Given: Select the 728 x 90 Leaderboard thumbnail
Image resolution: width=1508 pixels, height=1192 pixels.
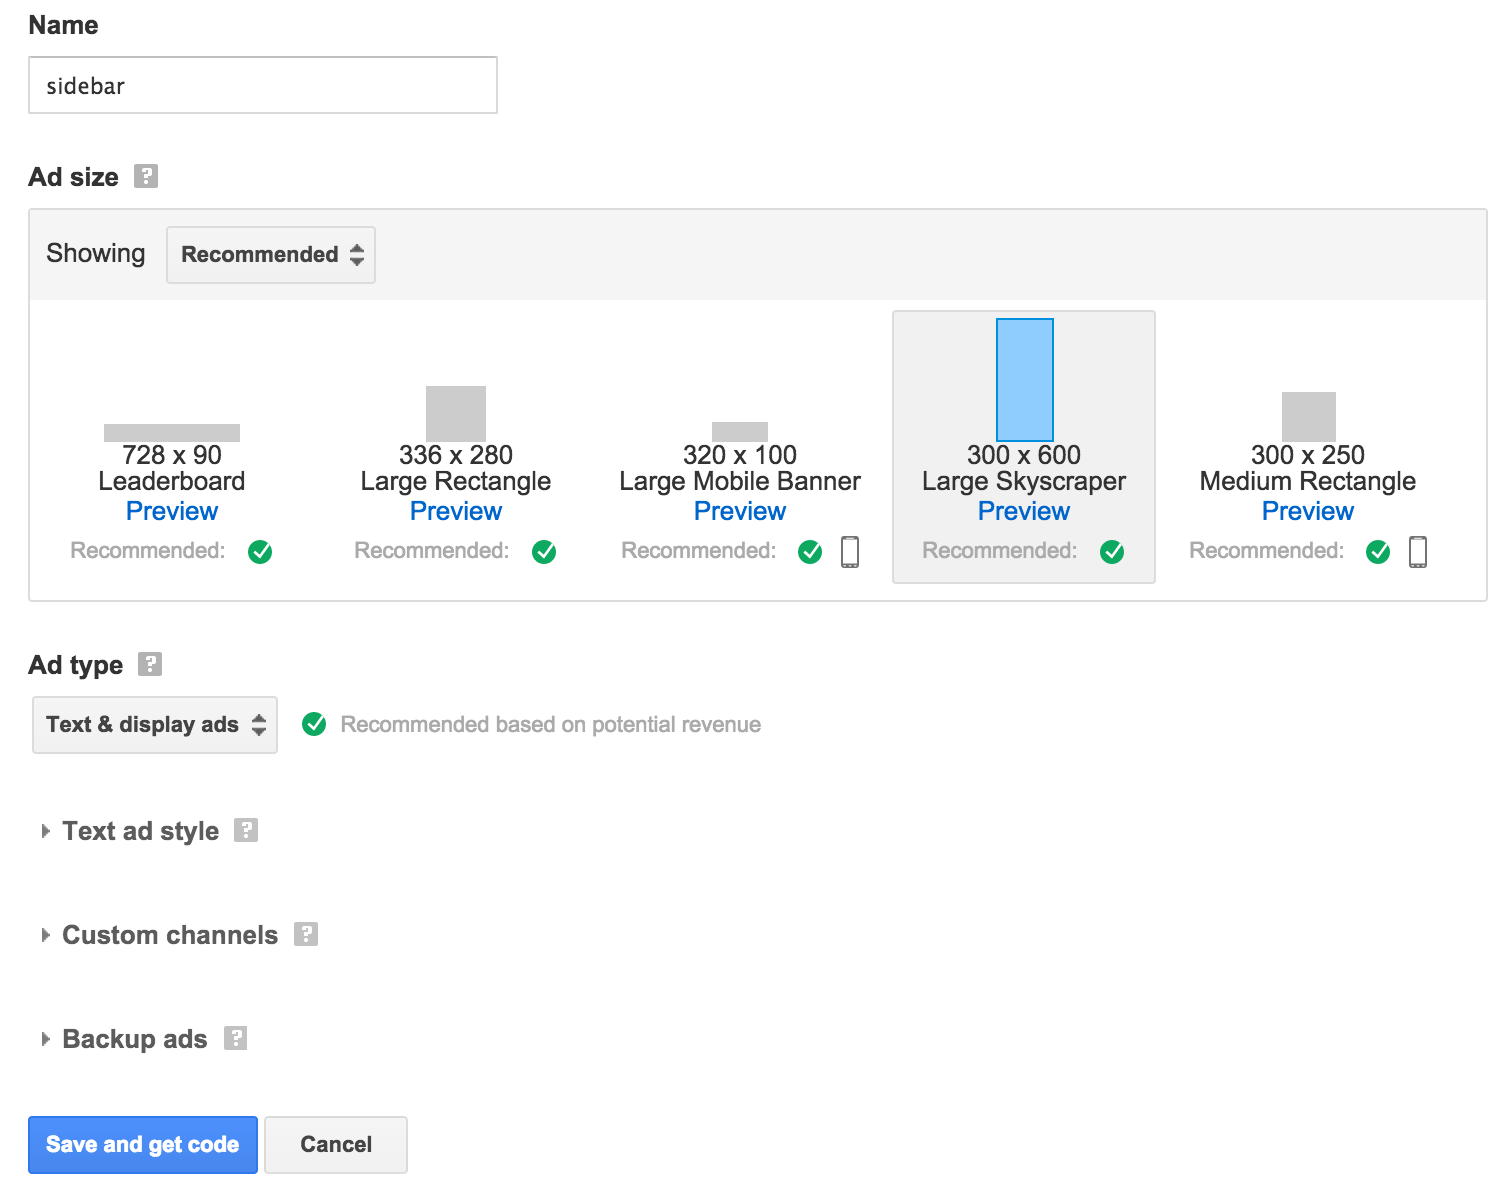Looking at the screenshot, I should (172, 433).
